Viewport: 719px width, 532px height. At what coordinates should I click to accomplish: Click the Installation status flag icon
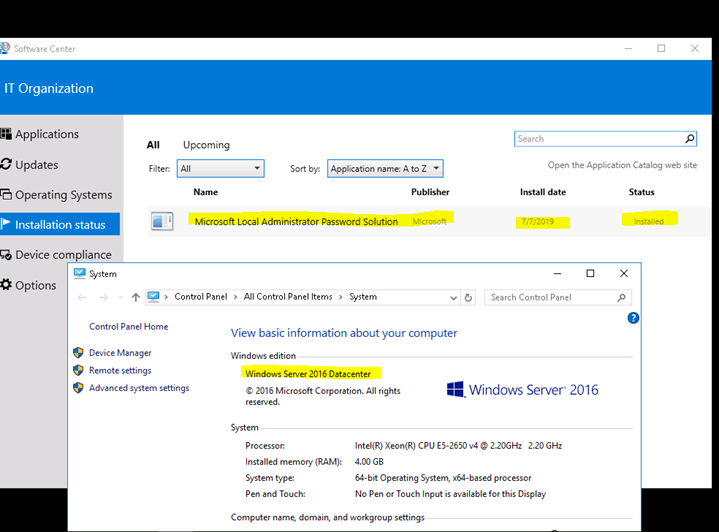(x=6, y=224)
